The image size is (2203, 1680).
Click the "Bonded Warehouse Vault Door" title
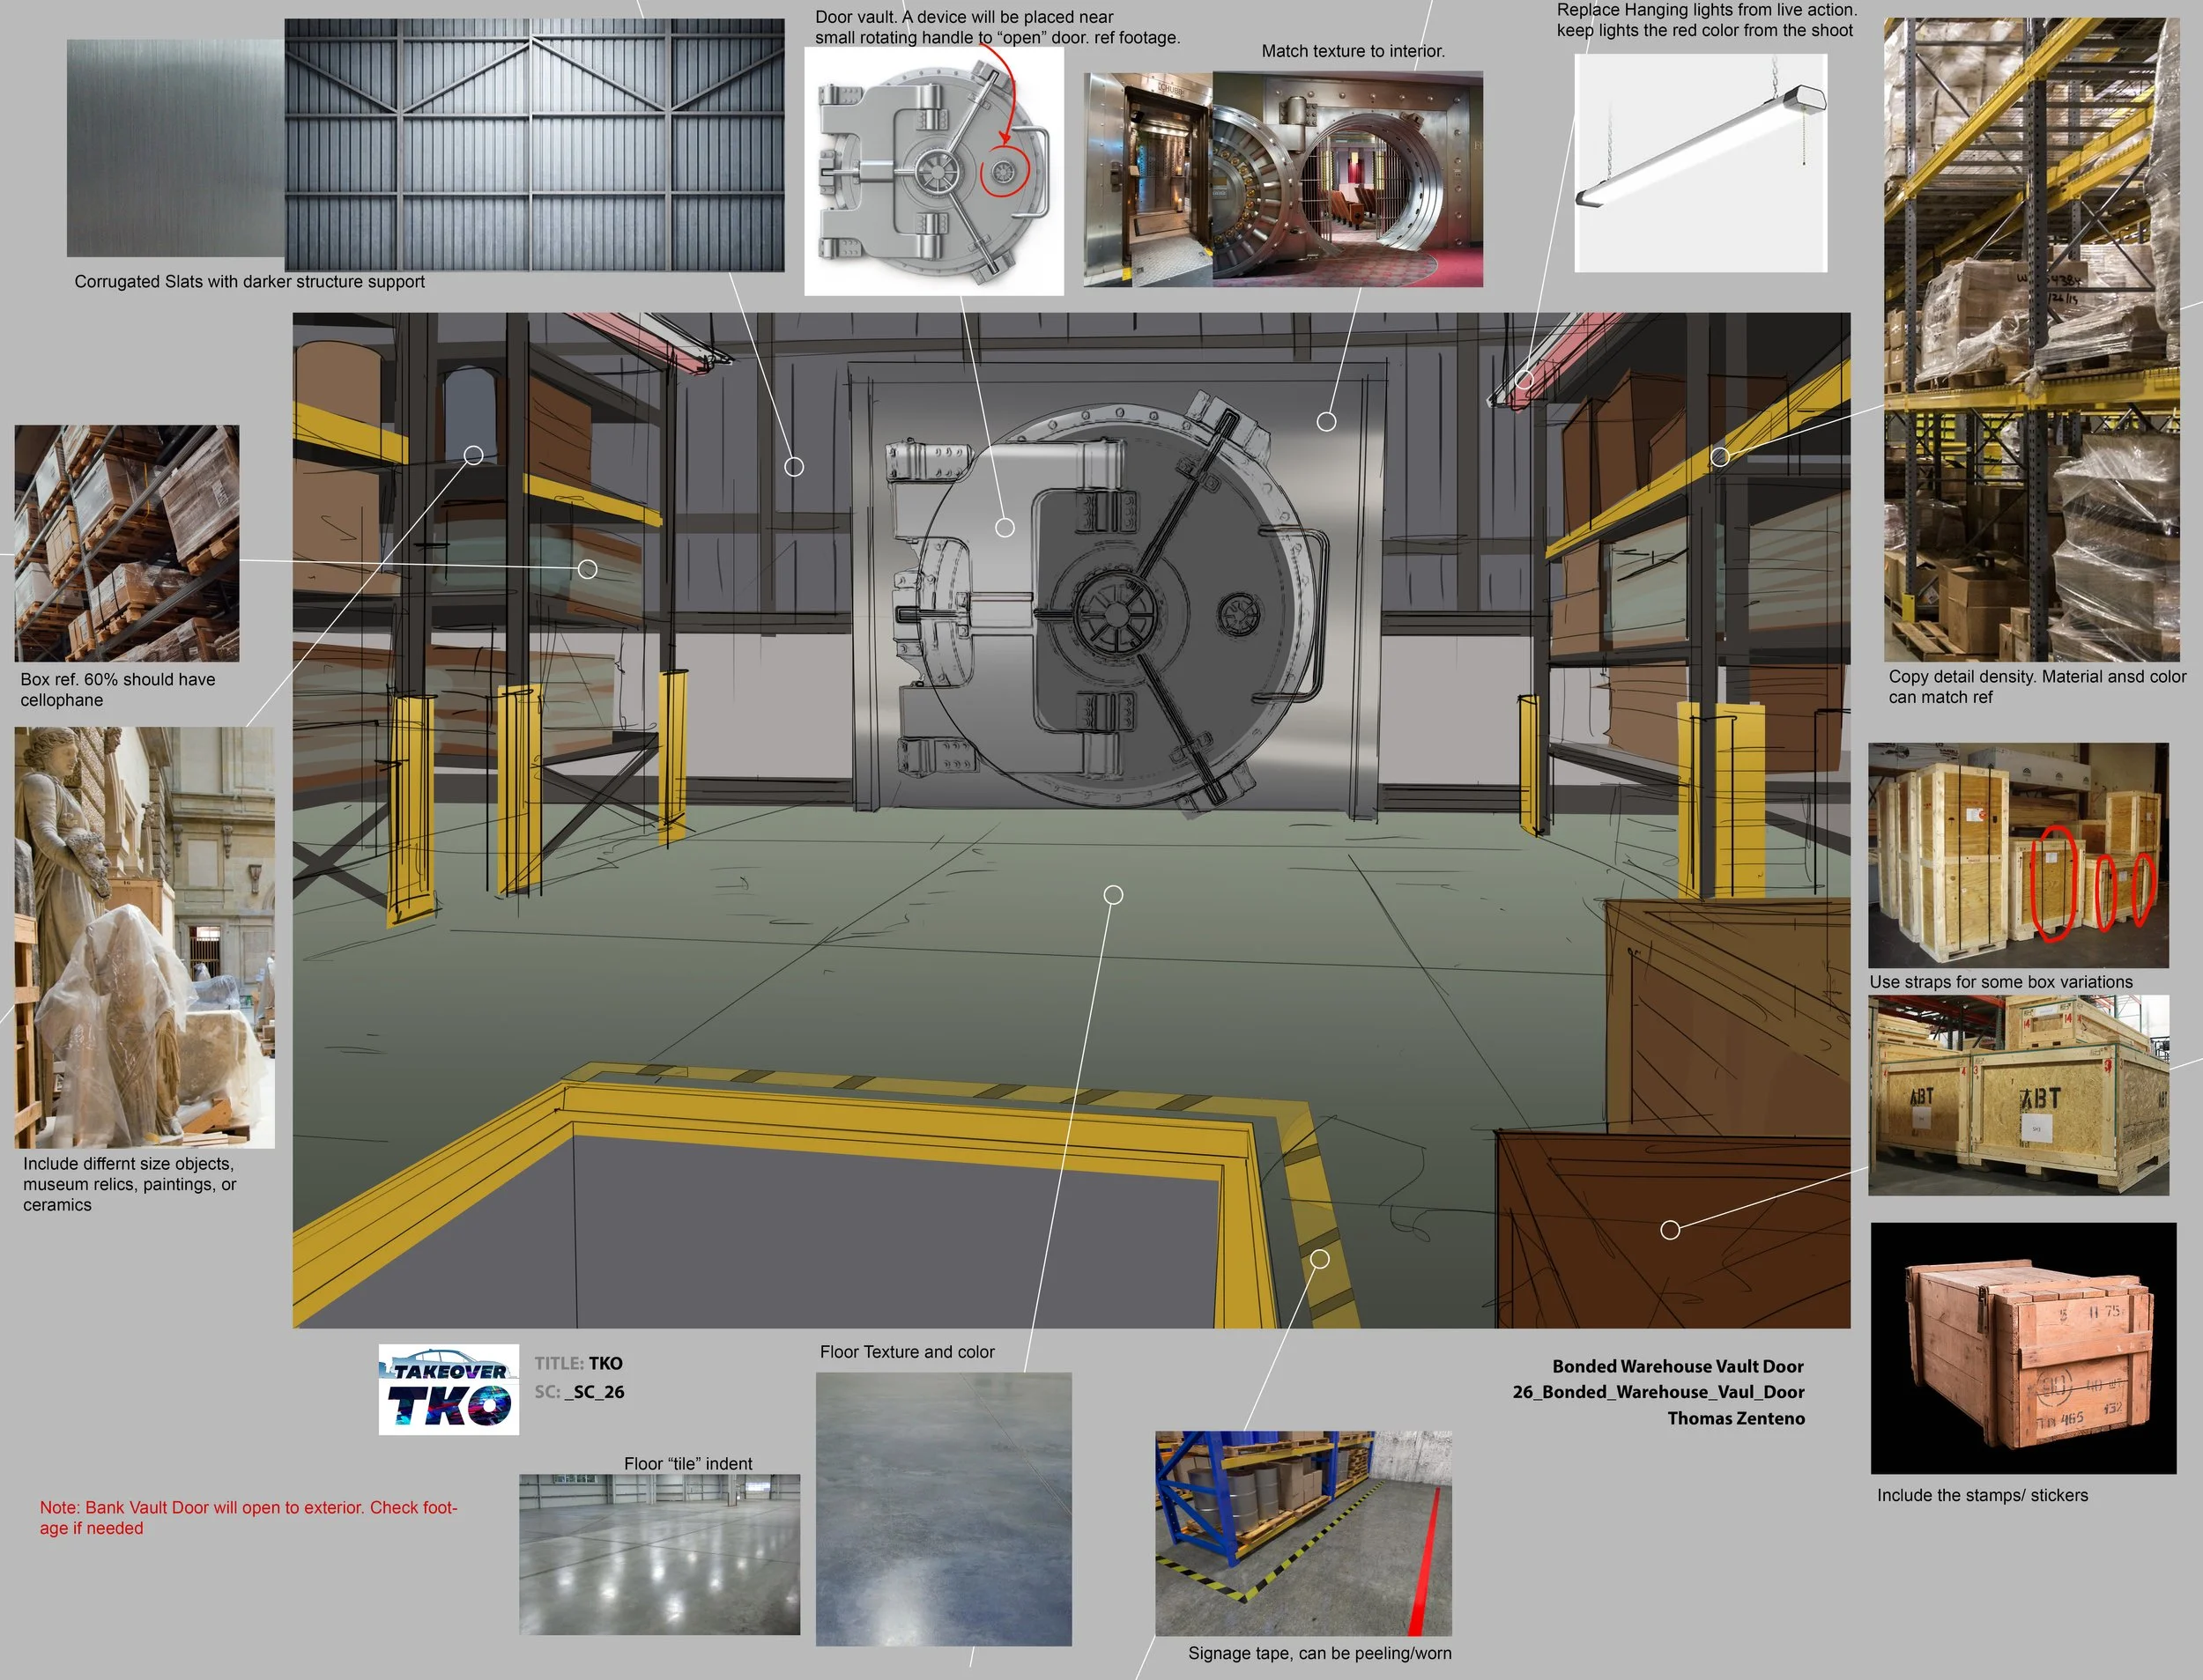[1678, 1366]
